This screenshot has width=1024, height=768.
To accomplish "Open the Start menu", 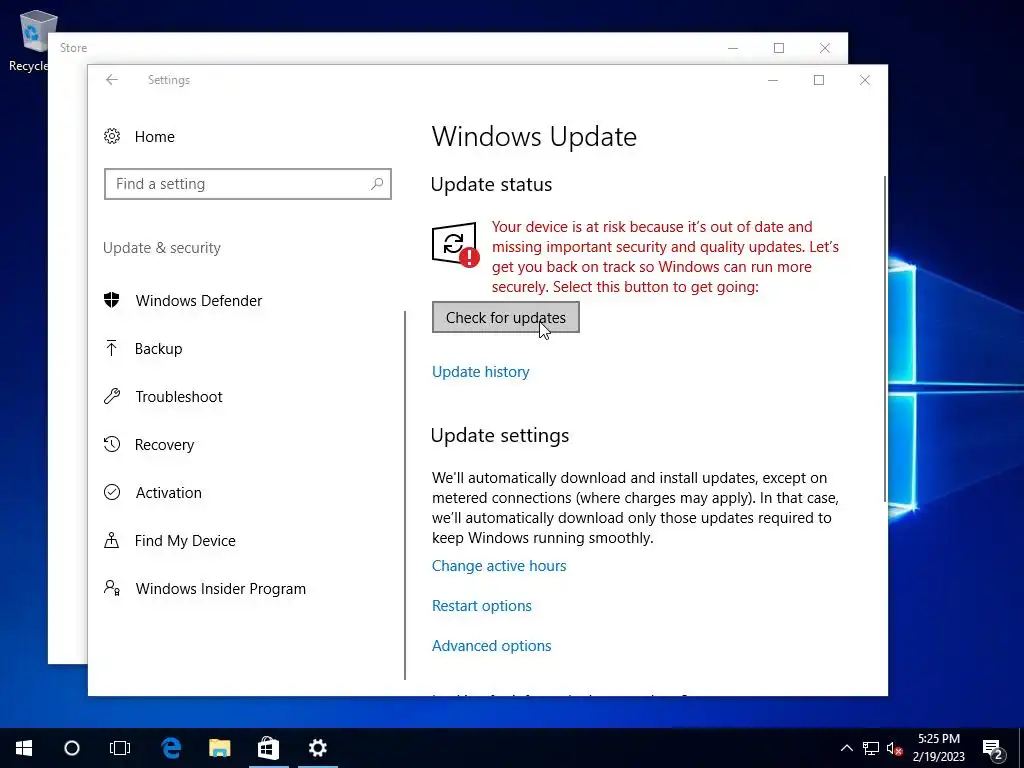I will [x=24, y=748].
